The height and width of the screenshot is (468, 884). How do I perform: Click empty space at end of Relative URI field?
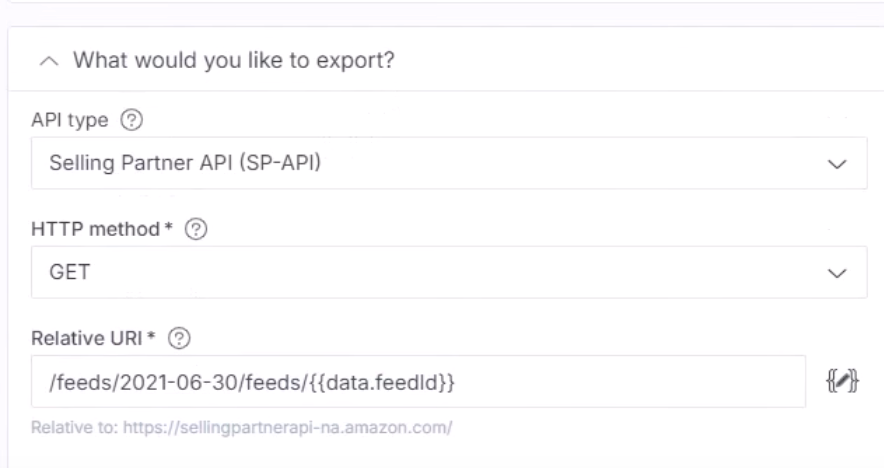pos(629,382)
